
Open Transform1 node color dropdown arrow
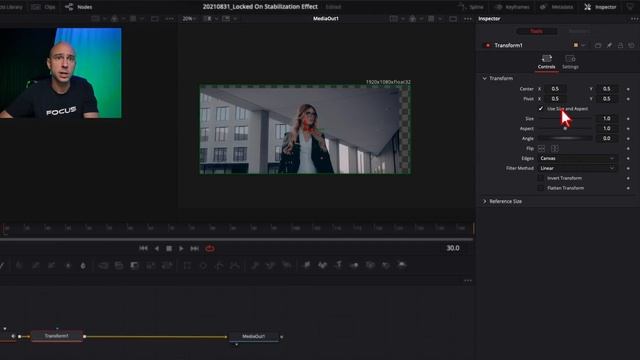[583, 45]
